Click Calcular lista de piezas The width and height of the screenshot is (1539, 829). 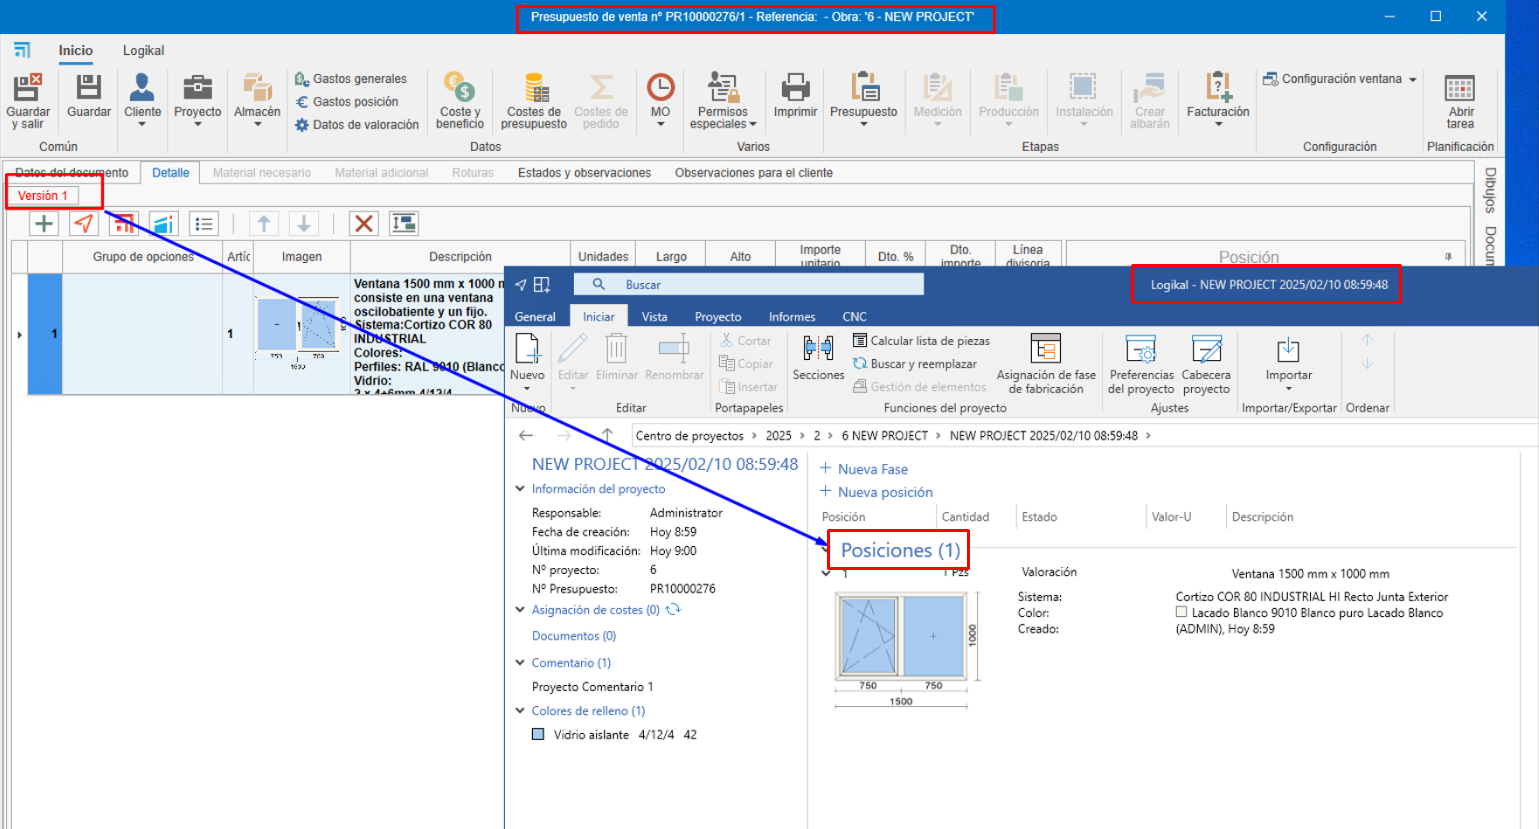pos(921,341)
